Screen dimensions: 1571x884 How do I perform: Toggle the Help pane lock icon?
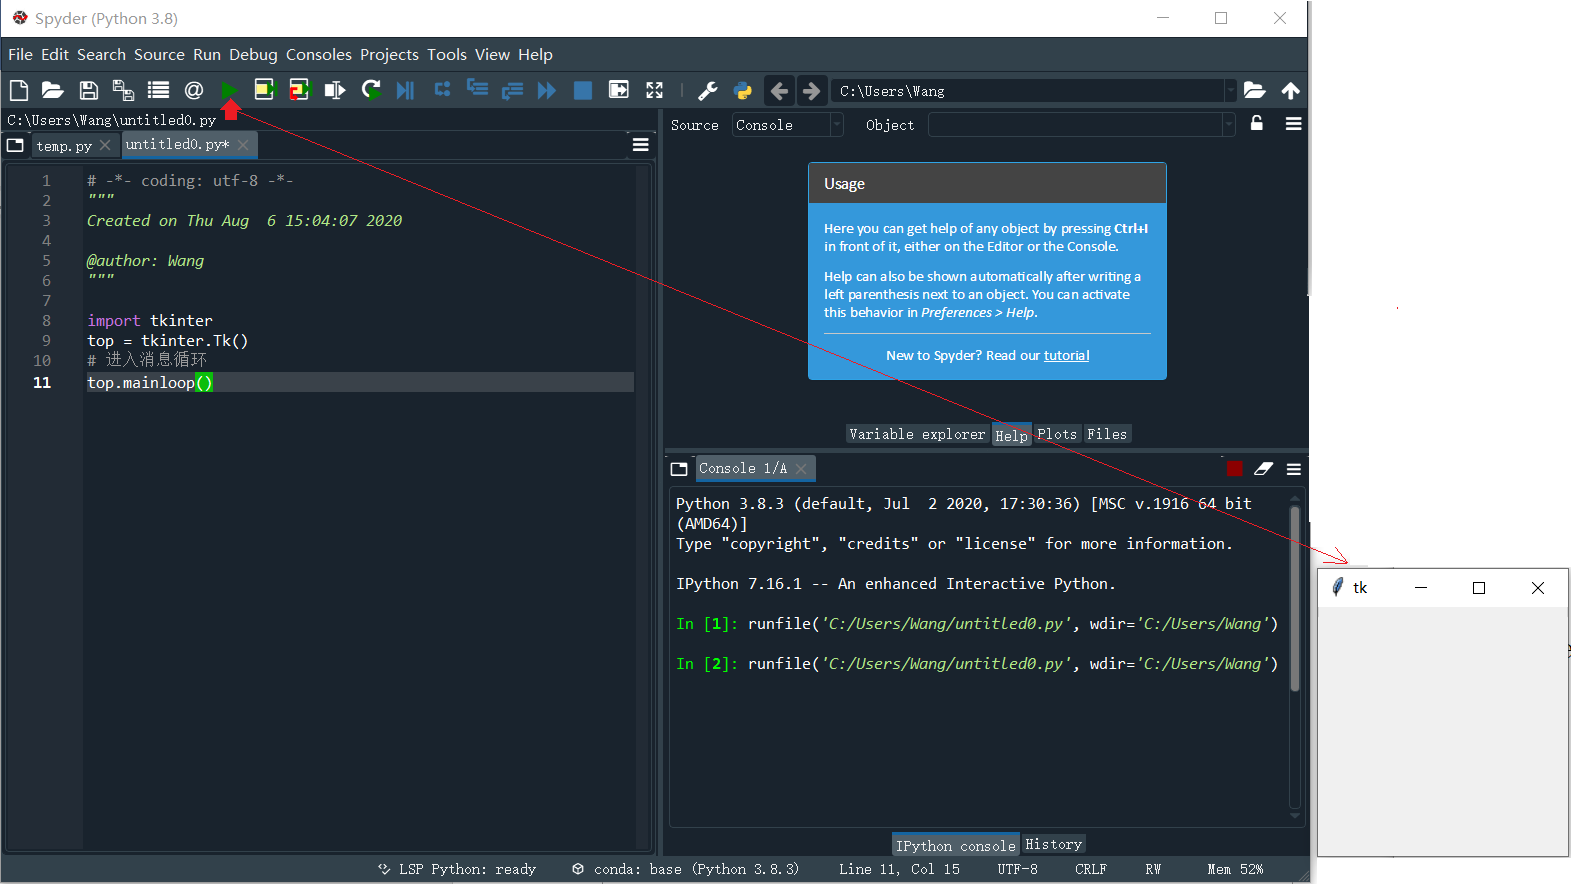1257,123
